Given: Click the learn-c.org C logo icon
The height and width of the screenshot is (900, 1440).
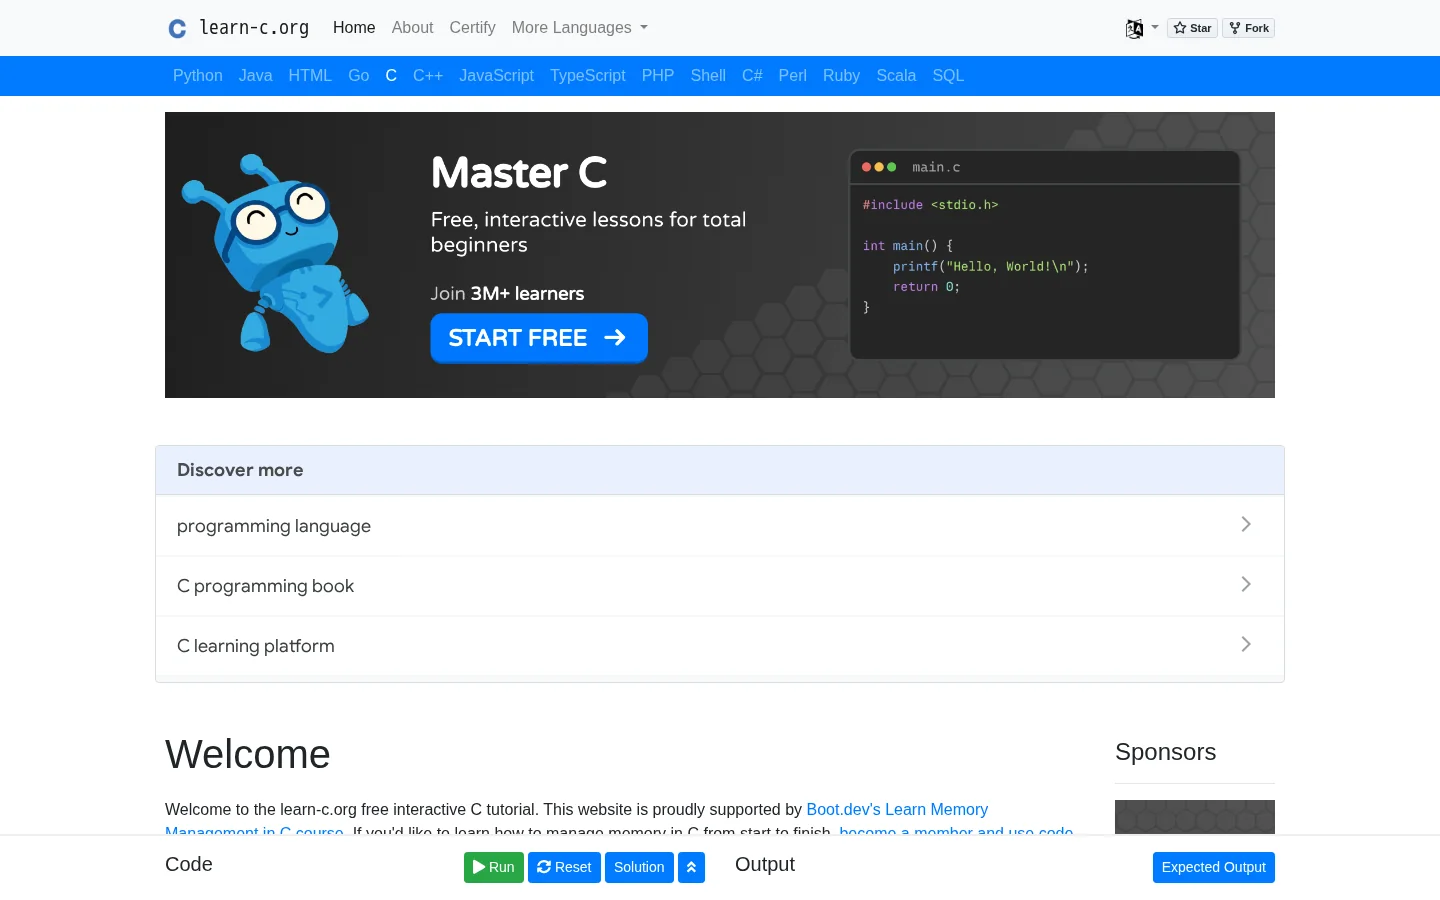Looking at the screenshot, I should pyautogui.click(x=177, y=29).
